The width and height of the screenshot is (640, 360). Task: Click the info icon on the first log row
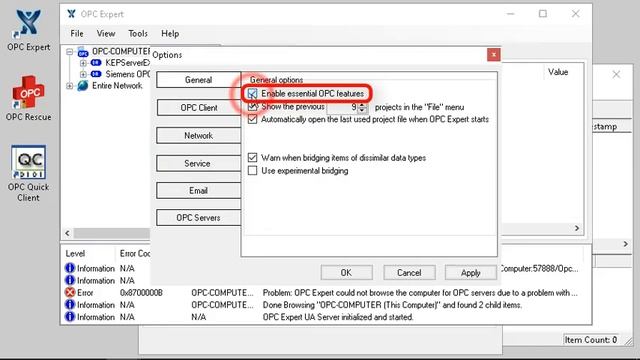pyautogui.click(x=70, y=268)
